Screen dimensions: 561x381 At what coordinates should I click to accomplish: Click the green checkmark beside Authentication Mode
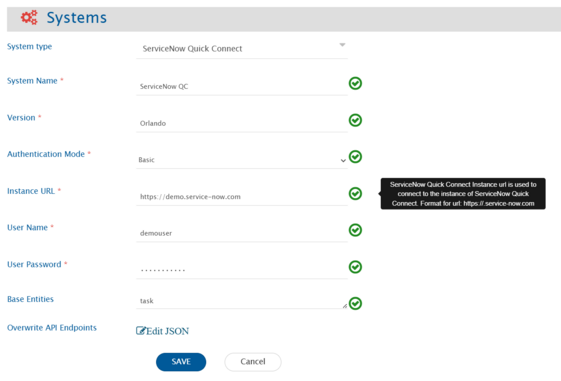(355, 157)
